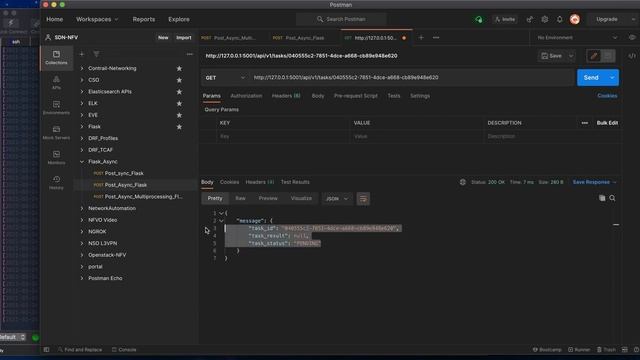Viewport: 640px width, 360px height.
Task: Click the sync status cloud icon
Action: [478, 19]
